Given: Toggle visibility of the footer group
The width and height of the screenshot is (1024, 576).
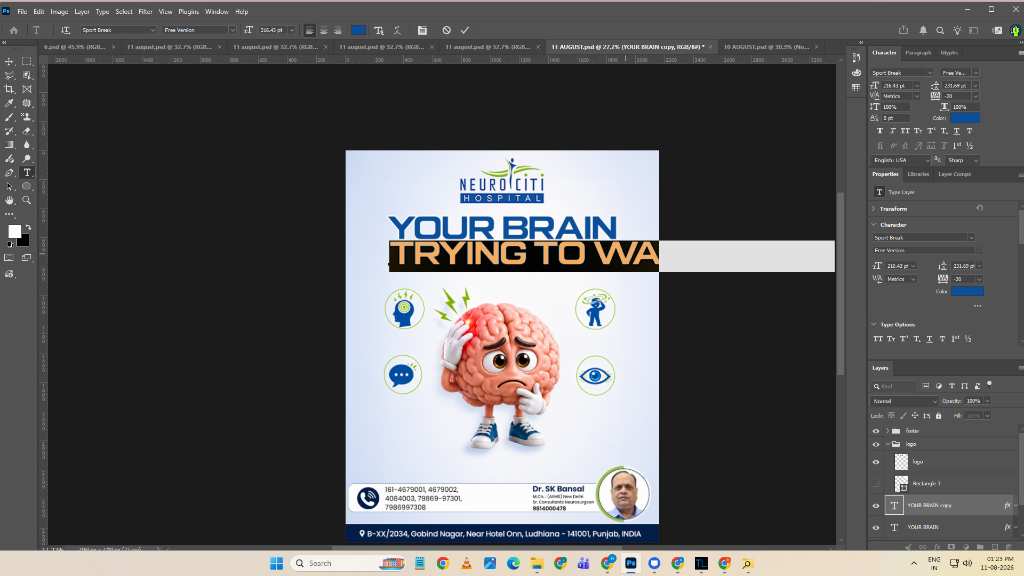Looking at the screenshot, I should pos(876,431).
